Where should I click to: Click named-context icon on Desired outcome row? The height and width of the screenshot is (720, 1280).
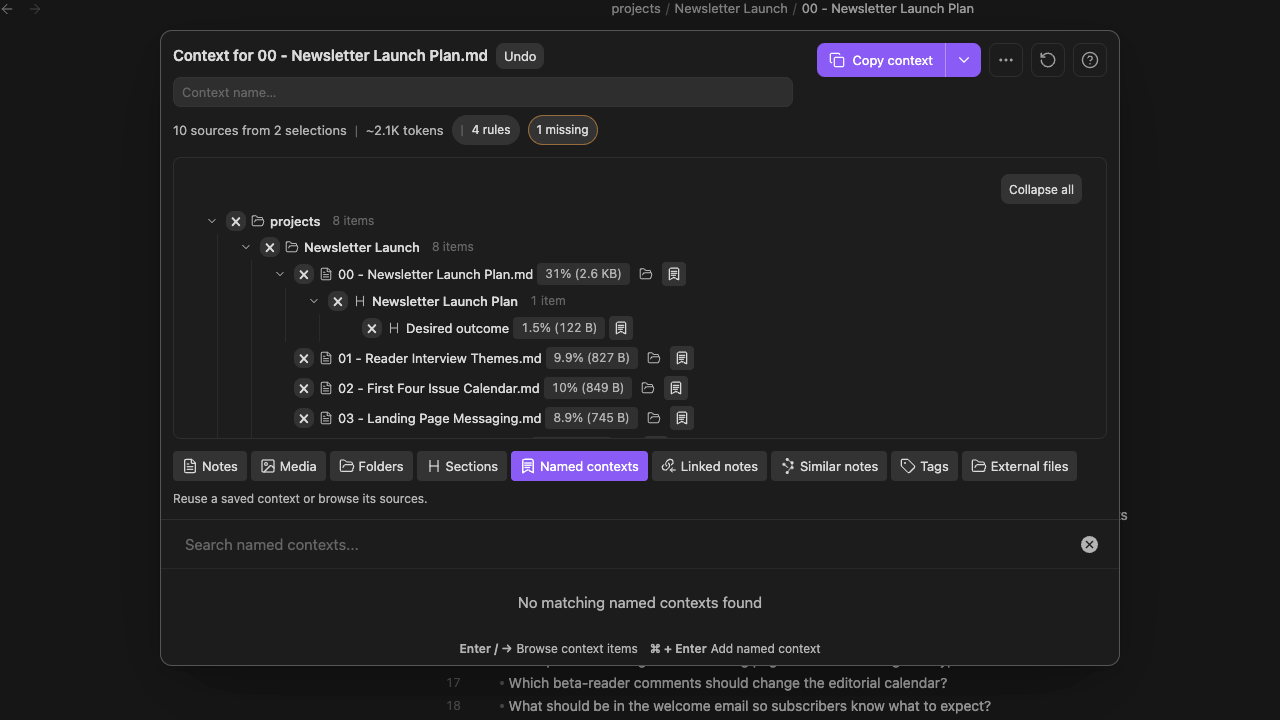(x=621, y=328)
